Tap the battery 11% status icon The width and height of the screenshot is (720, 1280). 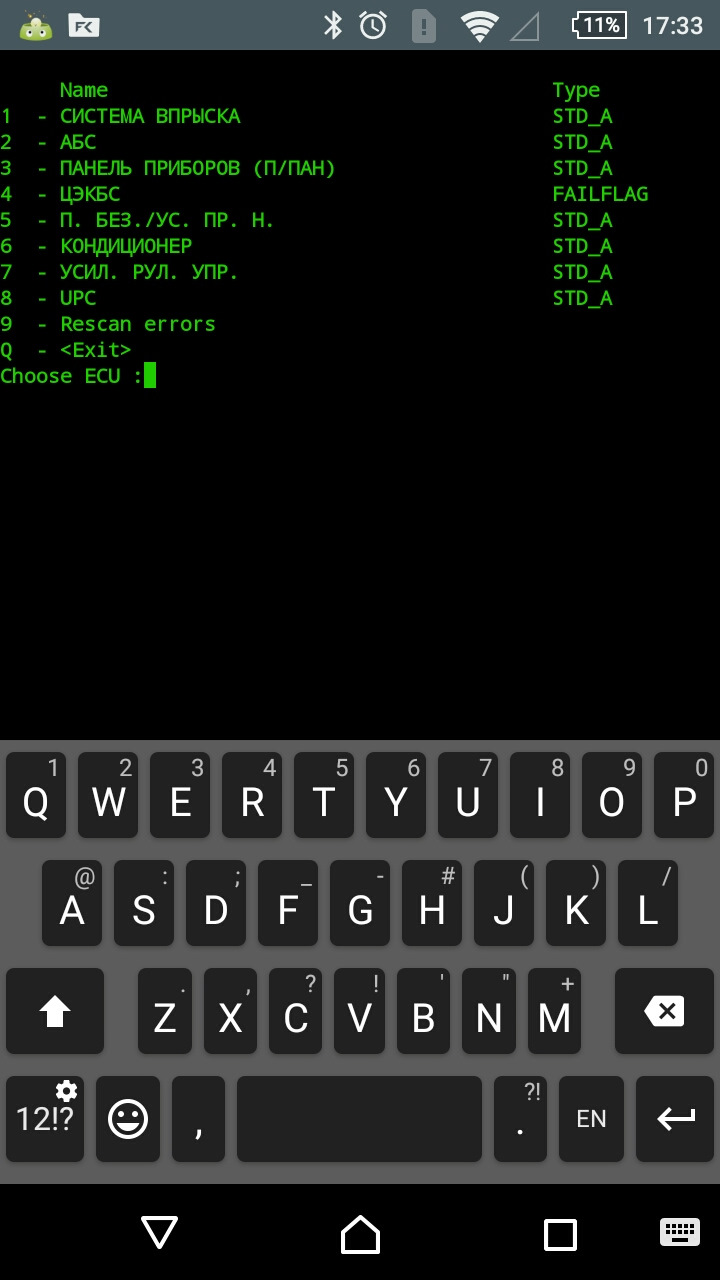point(600,25)
